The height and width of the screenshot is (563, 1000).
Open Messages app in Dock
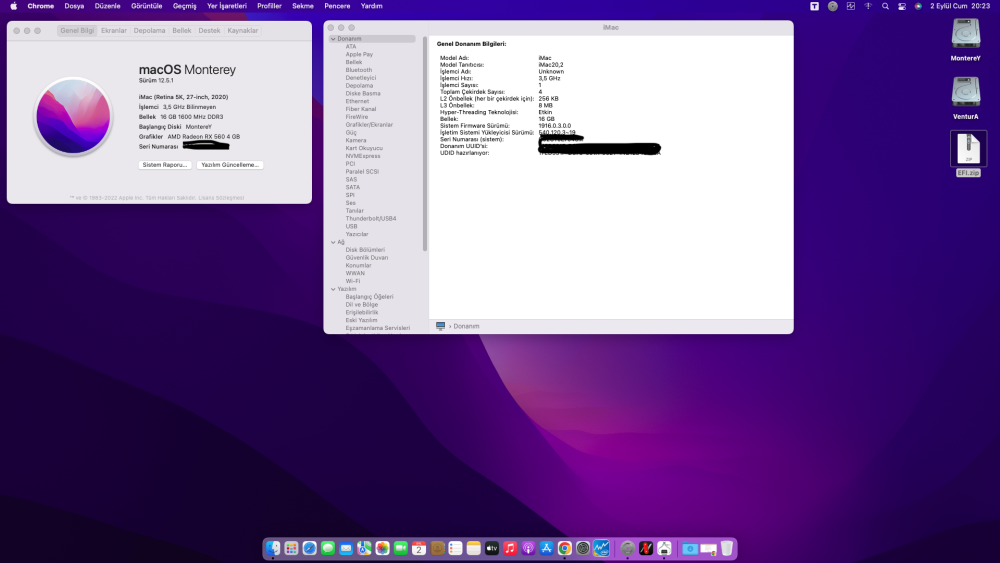[x=328, y=548]
